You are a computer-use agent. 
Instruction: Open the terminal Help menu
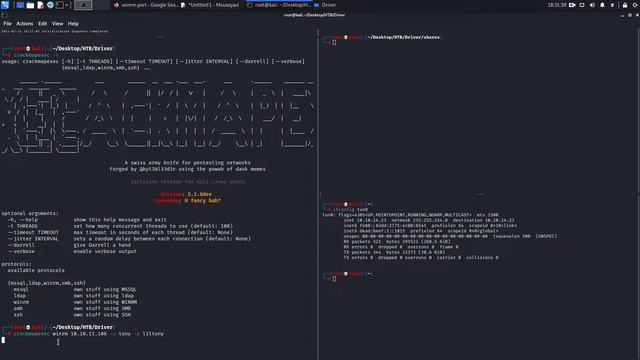tap(73, 24)
